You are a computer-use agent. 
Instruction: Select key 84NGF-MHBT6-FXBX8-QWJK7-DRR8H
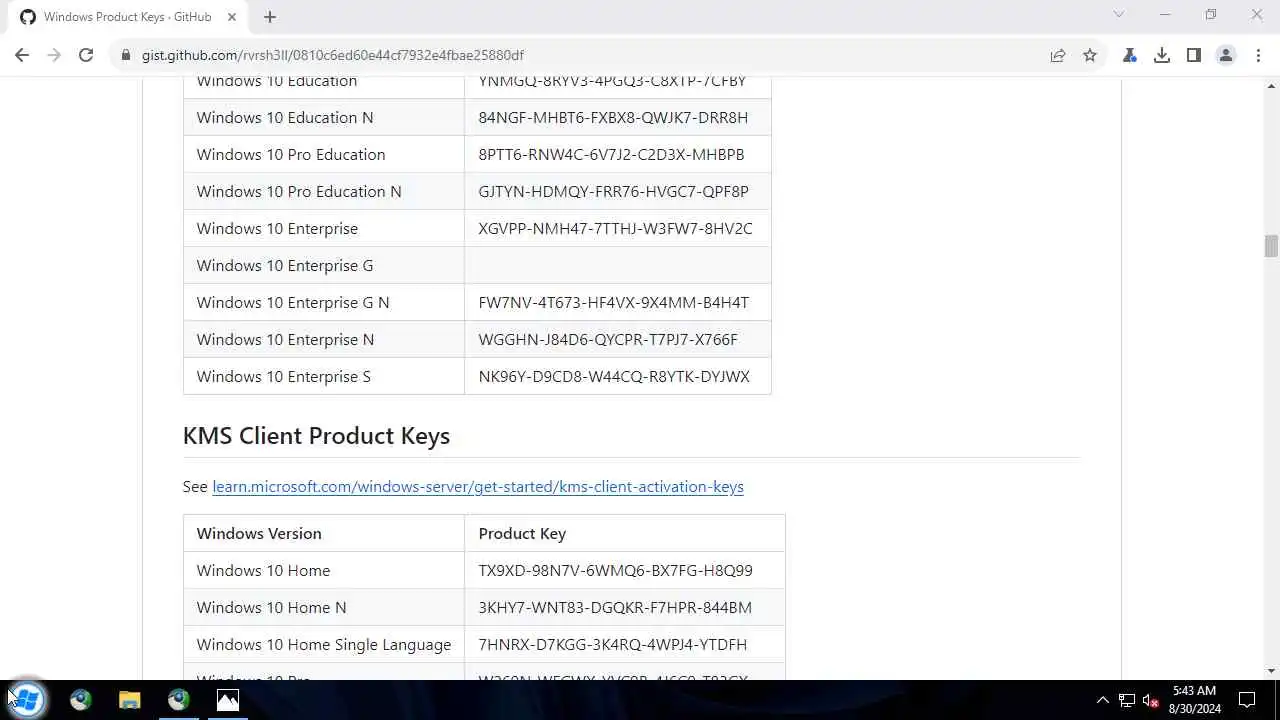tap(613, 117)
